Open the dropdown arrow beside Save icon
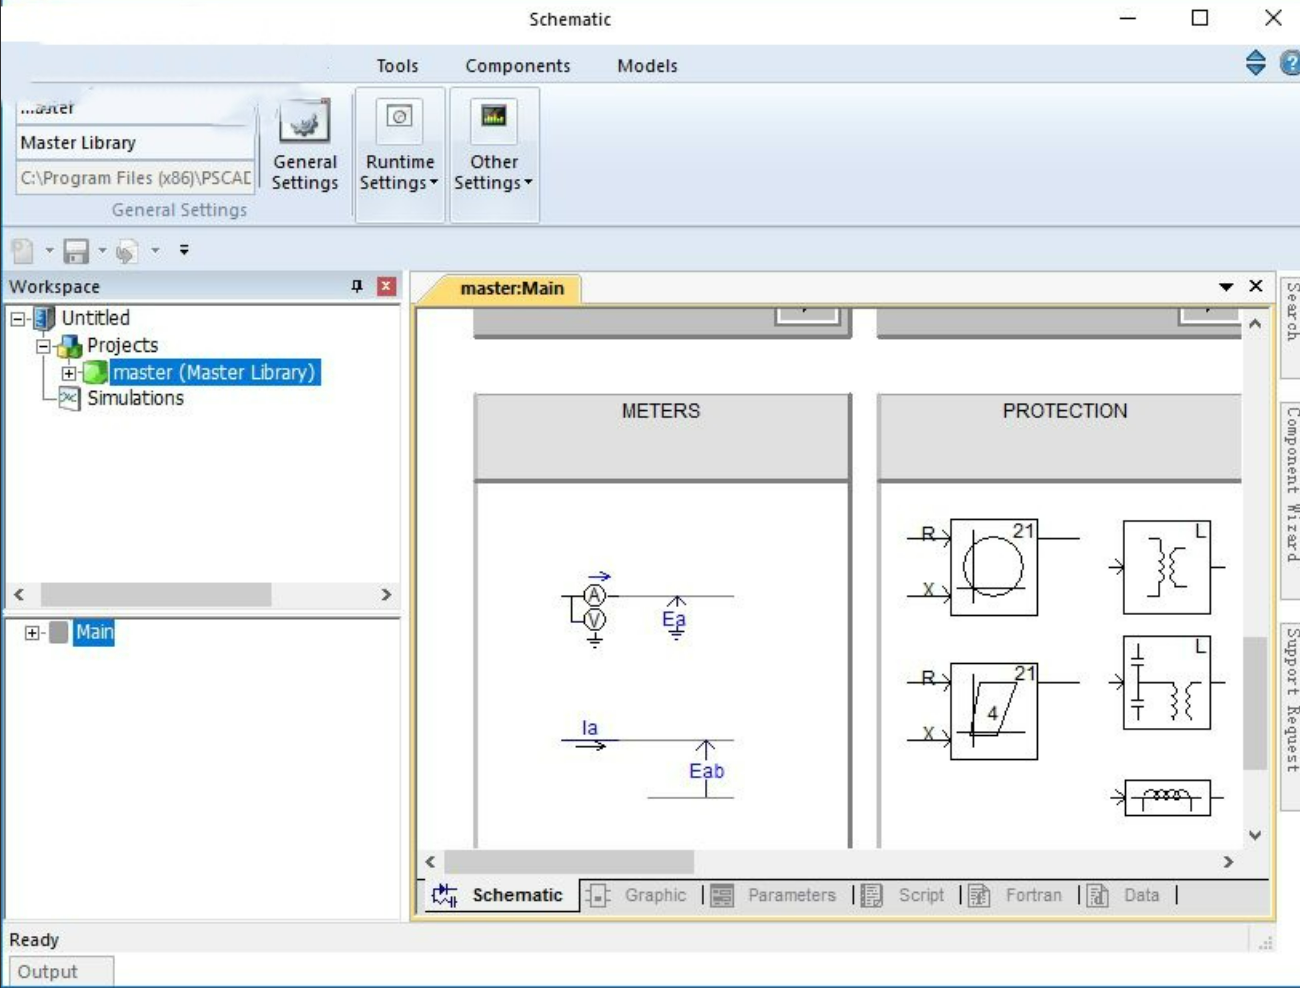The width and height of the screenshot is (1300, 988). tap(102, 250)
